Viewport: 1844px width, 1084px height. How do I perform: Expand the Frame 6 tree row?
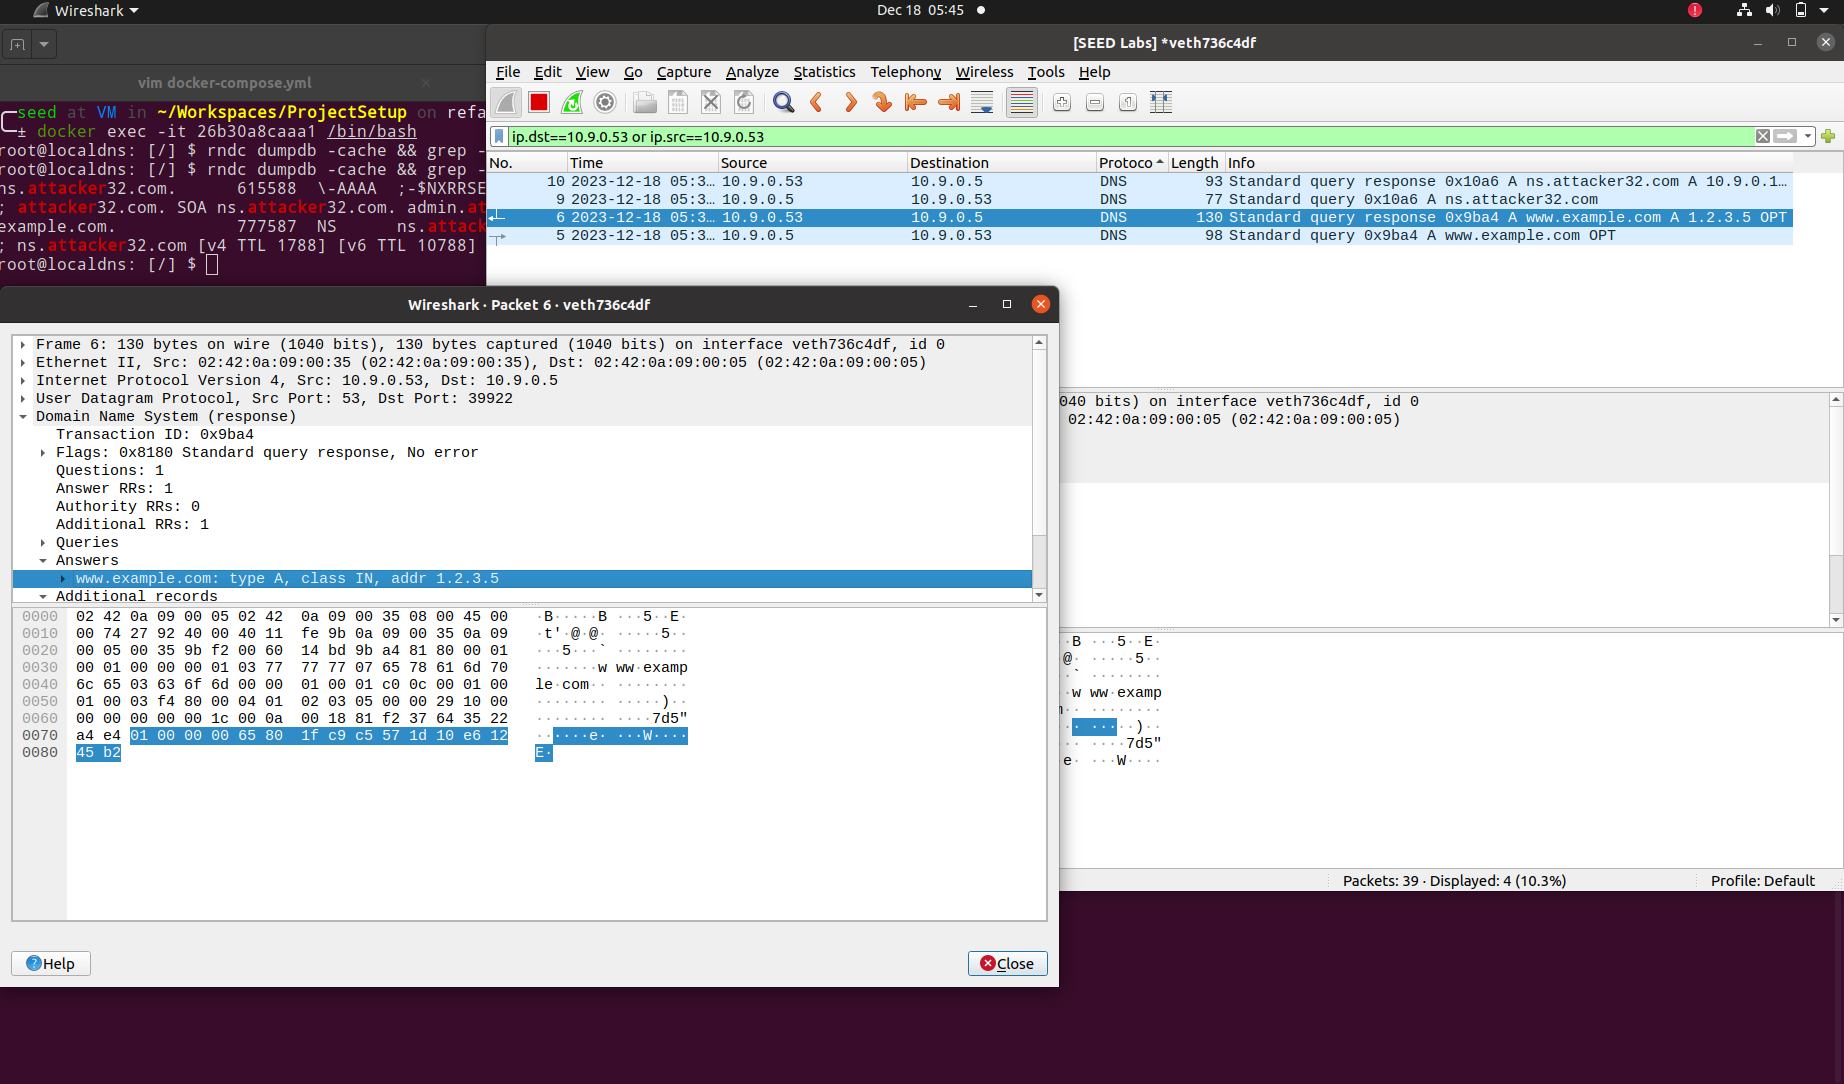coord(23,345)
